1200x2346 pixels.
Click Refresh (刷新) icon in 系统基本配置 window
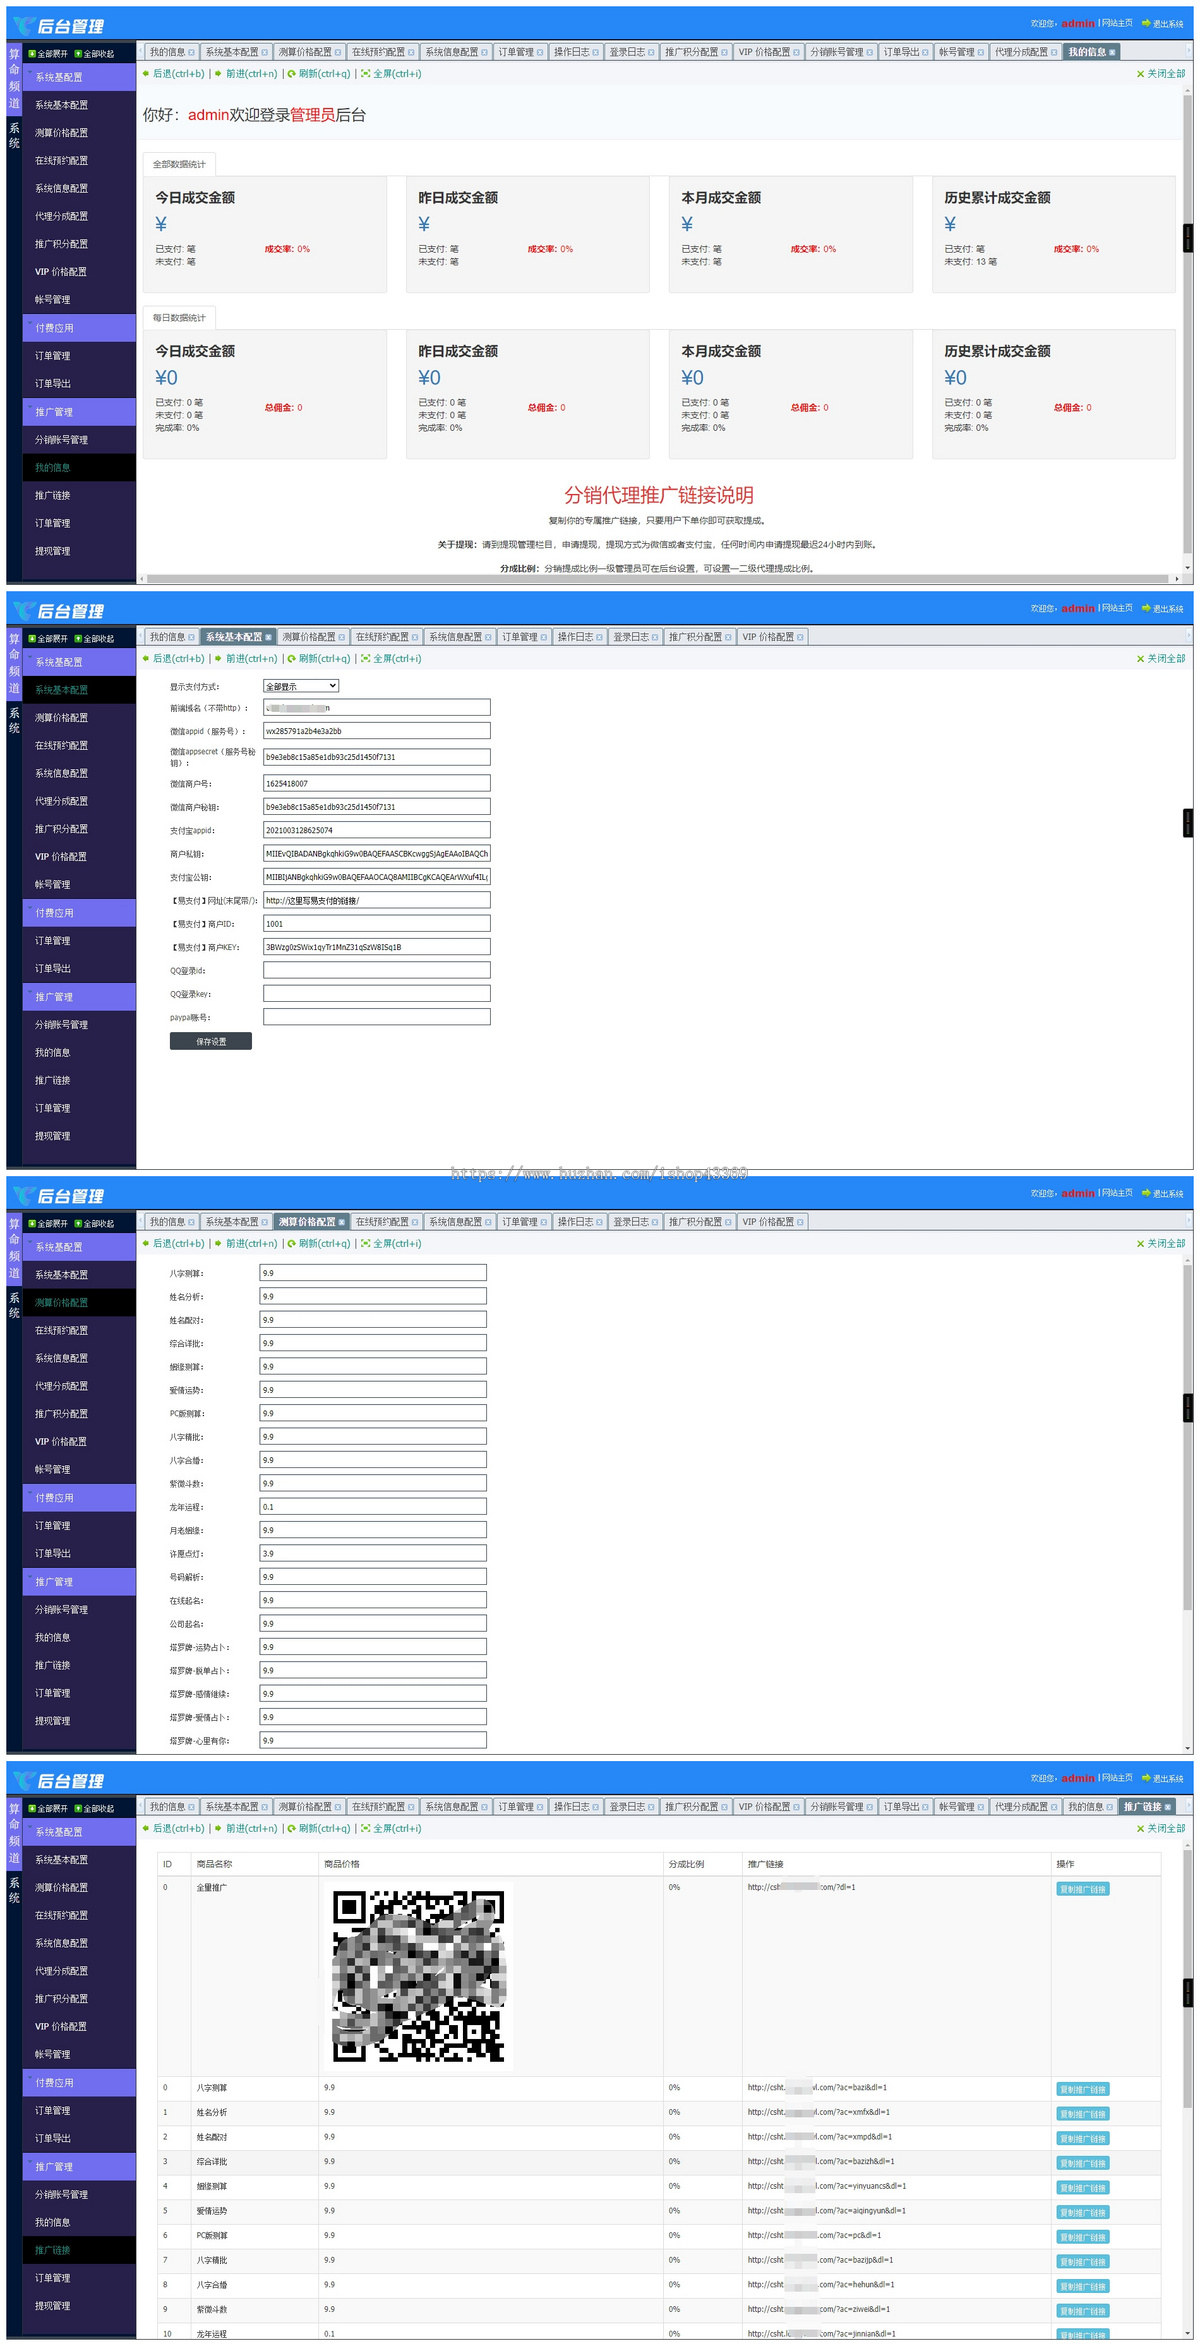(x=291, y=659)
